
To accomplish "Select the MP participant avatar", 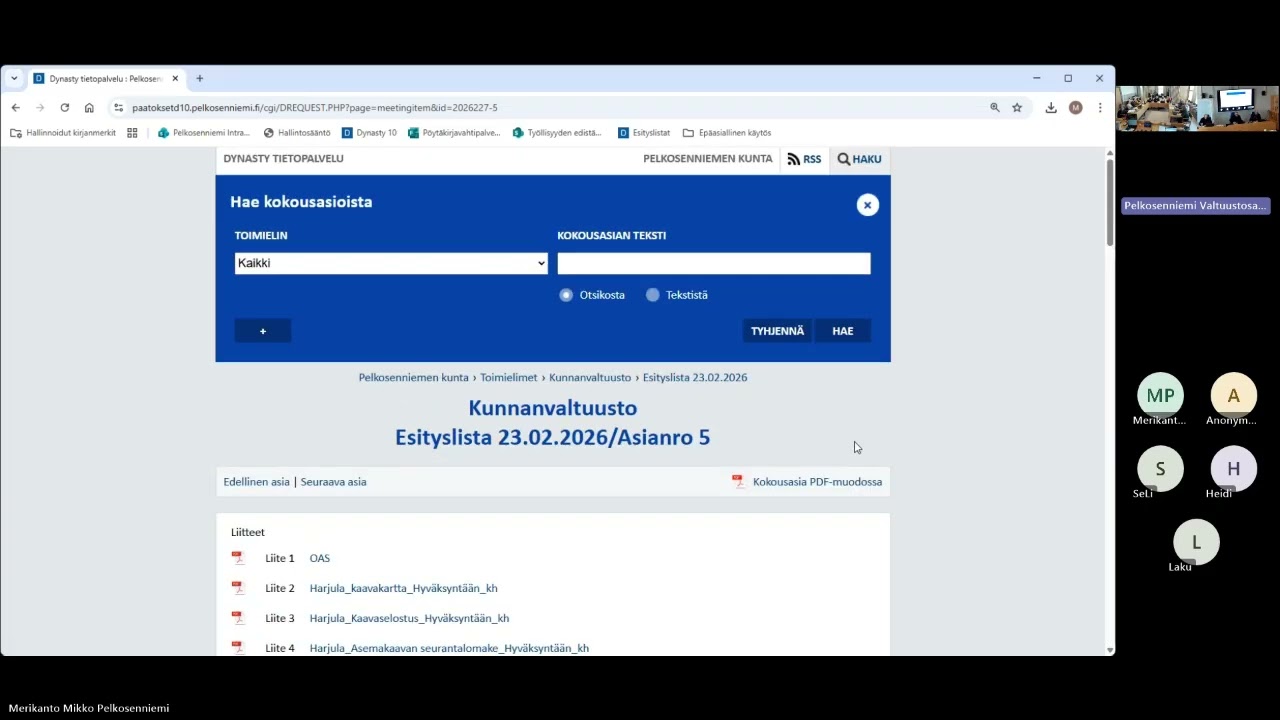I will pos(1160,396).
